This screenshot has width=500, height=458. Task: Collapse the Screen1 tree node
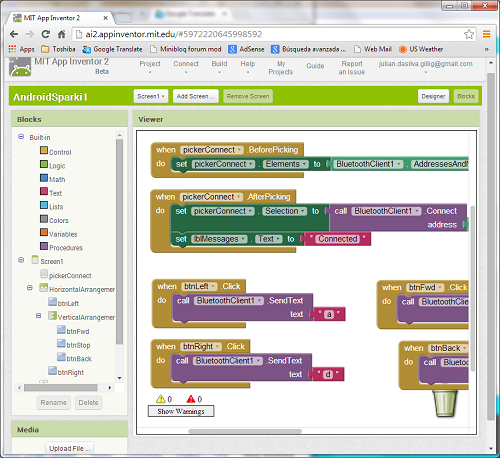21,260
